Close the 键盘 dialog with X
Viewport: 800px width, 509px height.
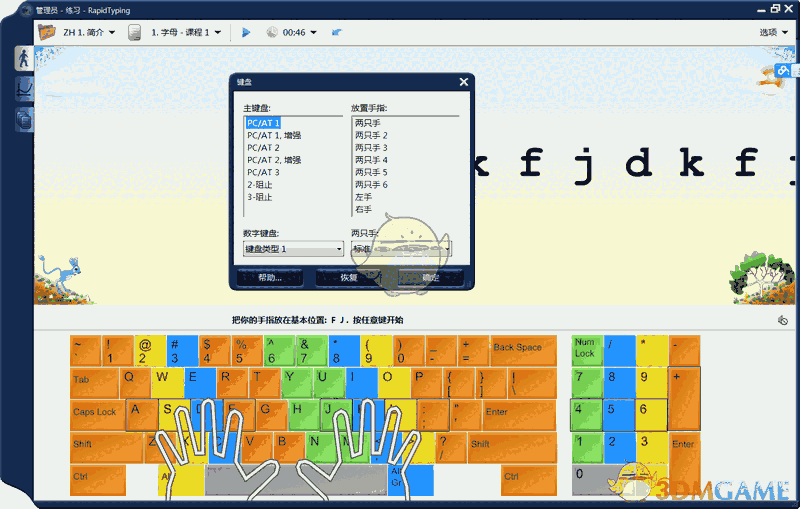coord(464,82)
